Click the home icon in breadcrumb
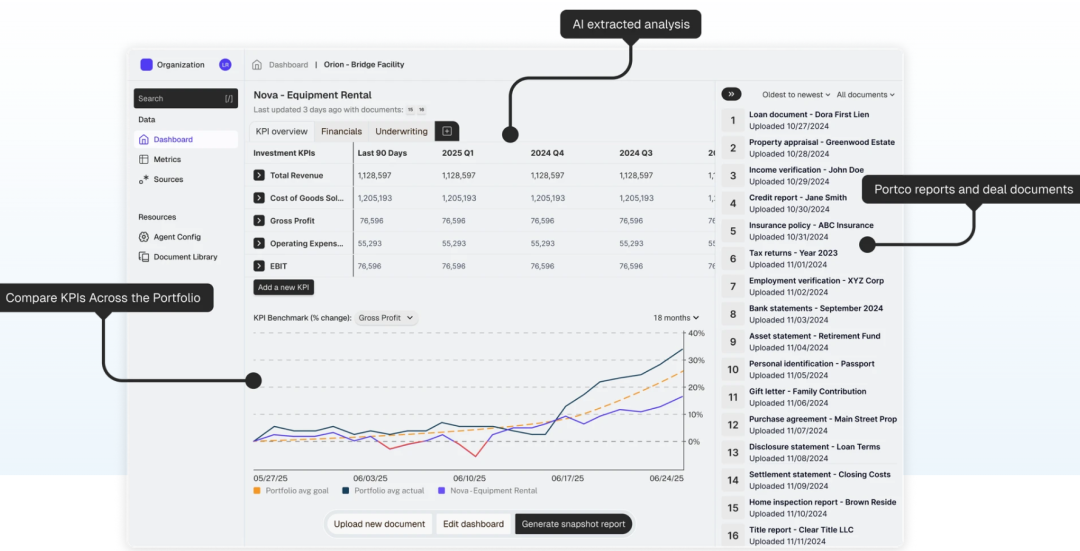Image resolution: width=1080 pixels, height=551 pixels. (x=257, y=65)
